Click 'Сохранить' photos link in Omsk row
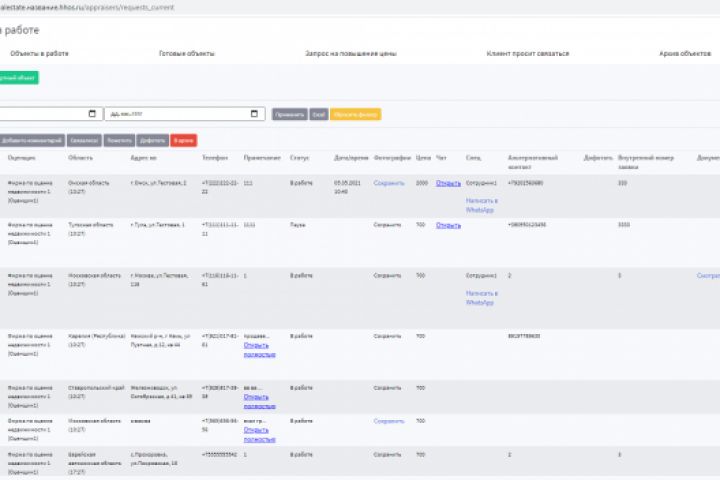The height and width of the screenshot is (480, 720). [388, 183]
